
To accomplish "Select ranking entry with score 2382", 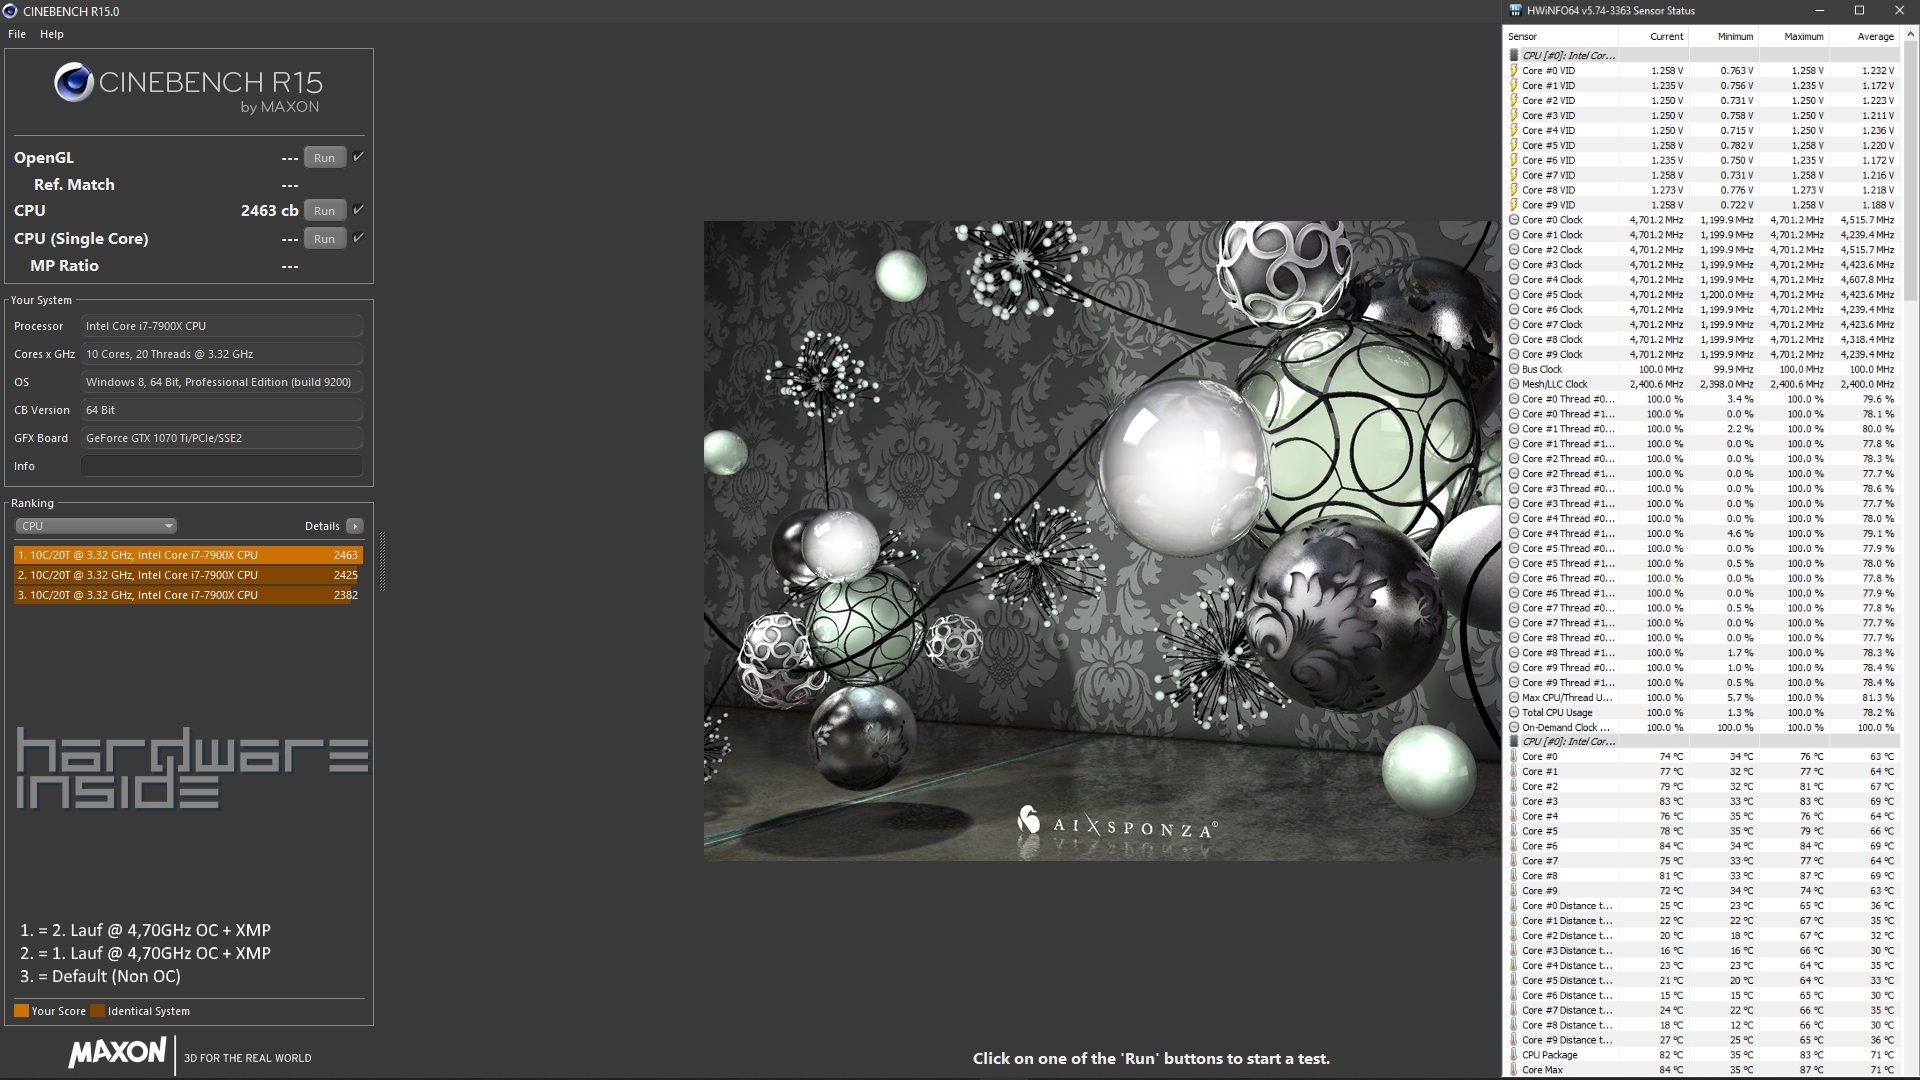I will [x=188, y=595].
